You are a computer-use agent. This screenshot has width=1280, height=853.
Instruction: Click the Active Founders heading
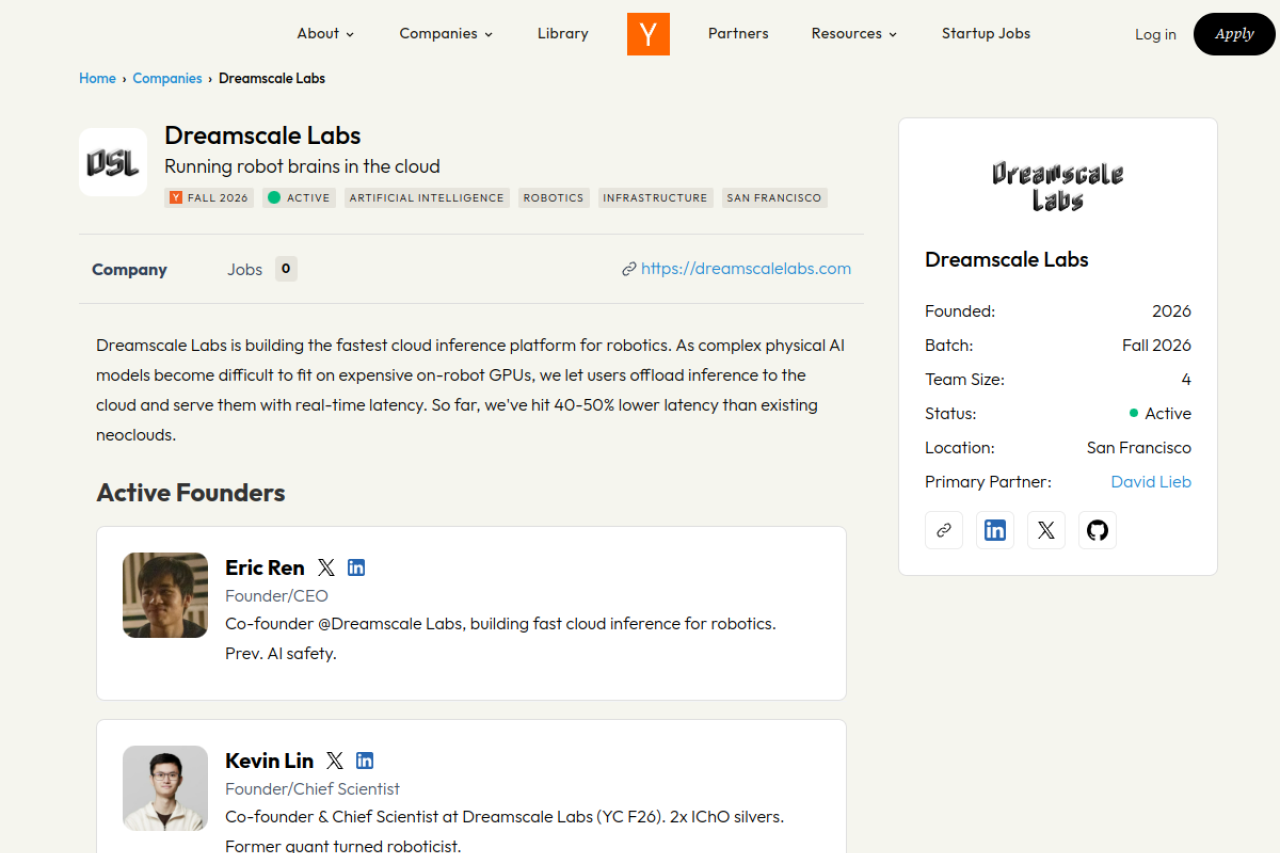pos(190,493)
